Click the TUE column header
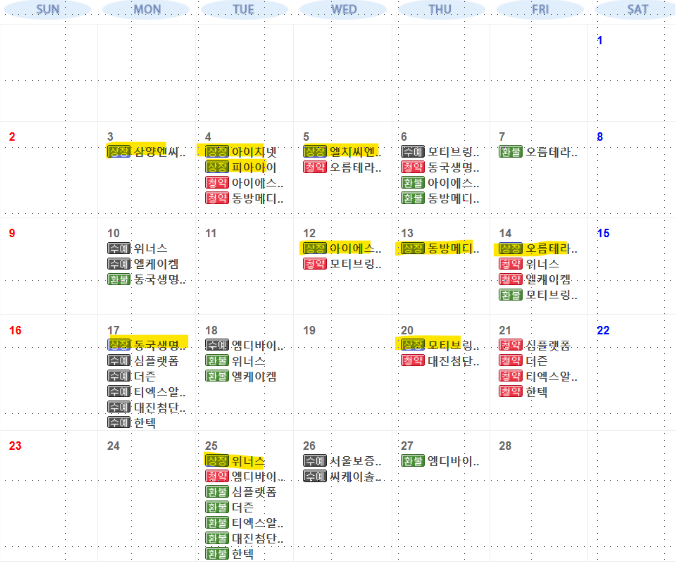The height and width of the screenshot is (562, 676). (244, 9)
